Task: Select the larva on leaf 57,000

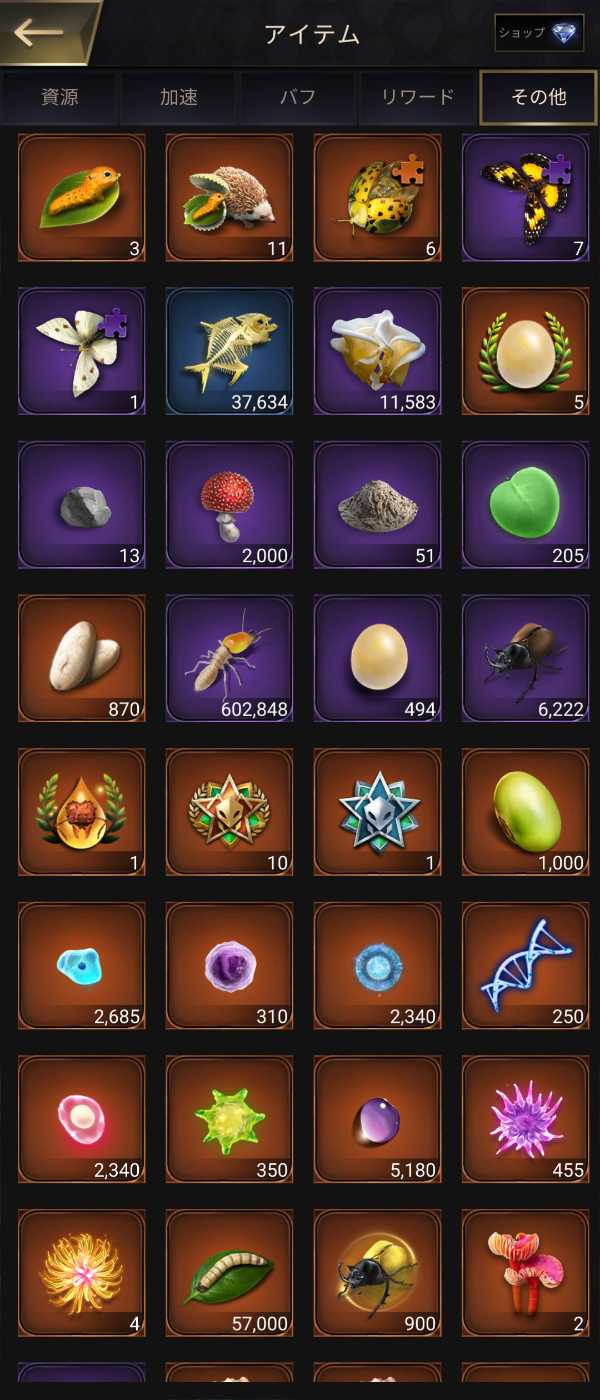Action: pyautogui.click(x=230, y=1274)
